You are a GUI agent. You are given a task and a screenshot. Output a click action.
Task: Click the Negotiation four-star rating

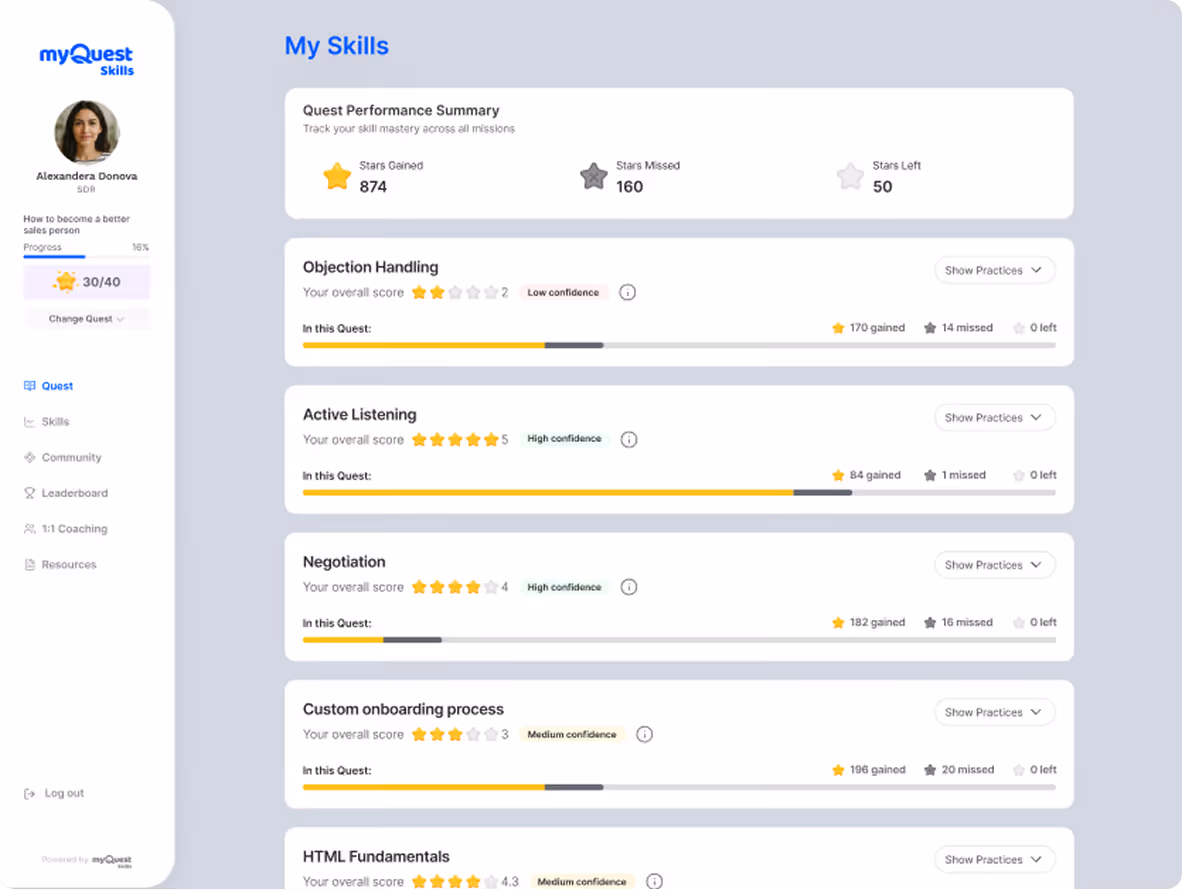tap(455, 587)
